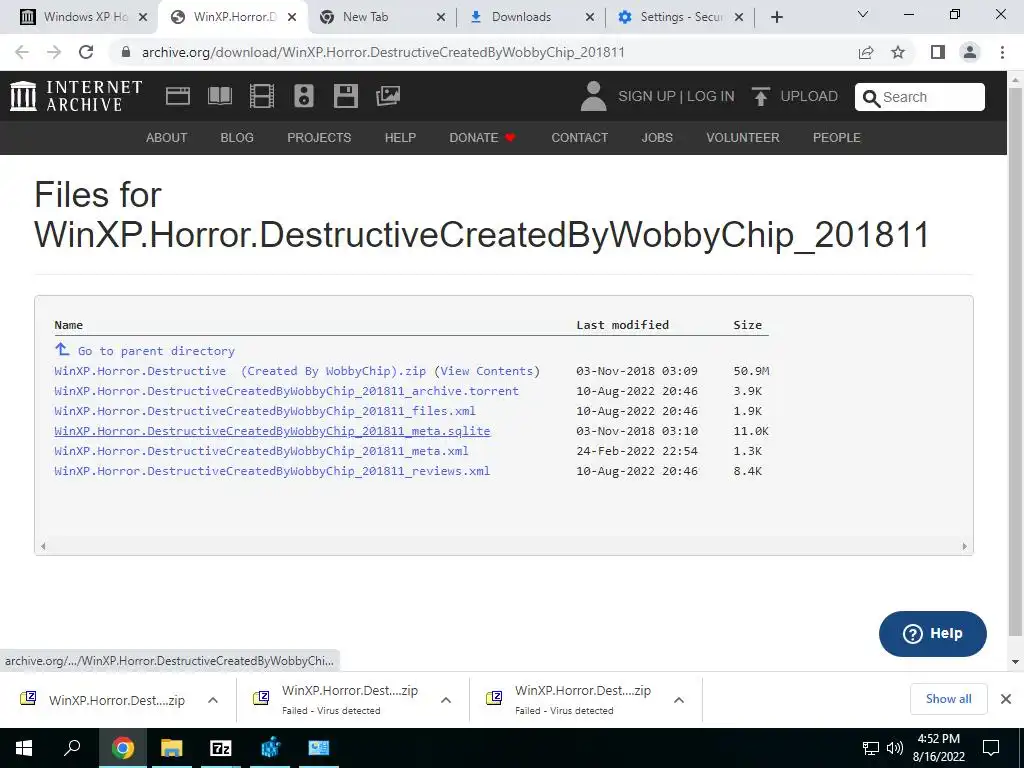Open the Web (Wayback) media icon
This screenshot has height=768, width=1024.
click(x=178, y=96)
